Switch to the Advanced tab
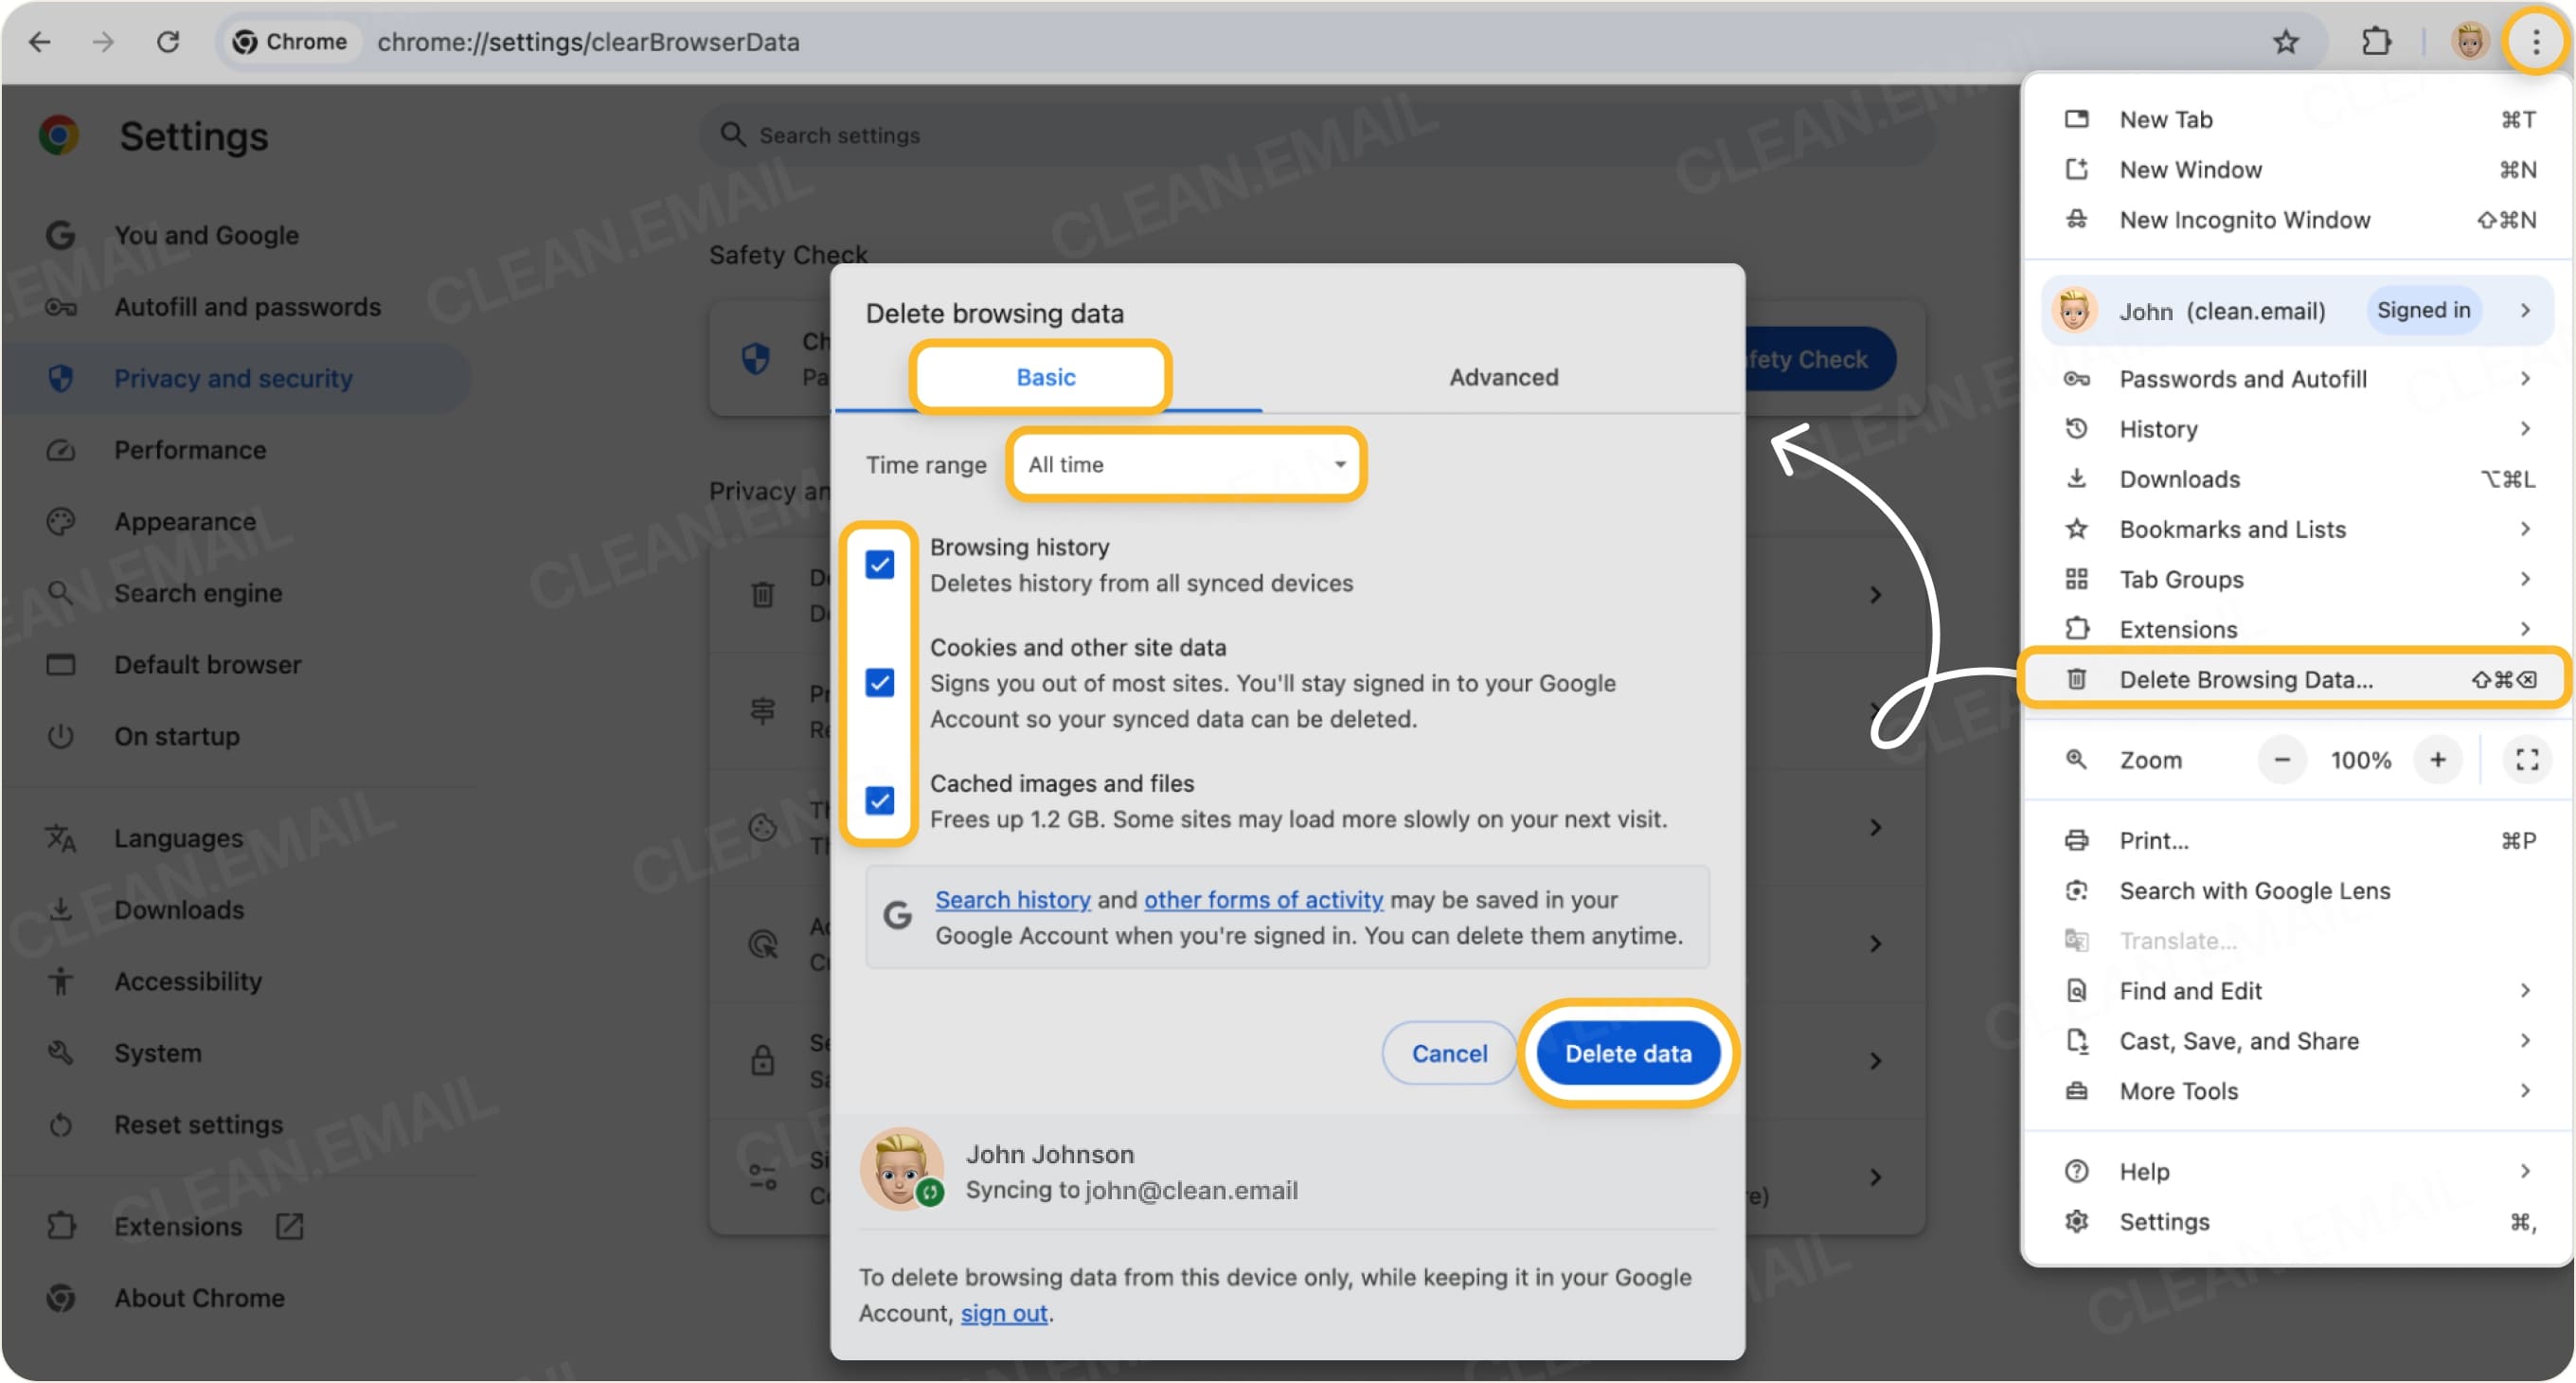 [x=1503, y=377]
